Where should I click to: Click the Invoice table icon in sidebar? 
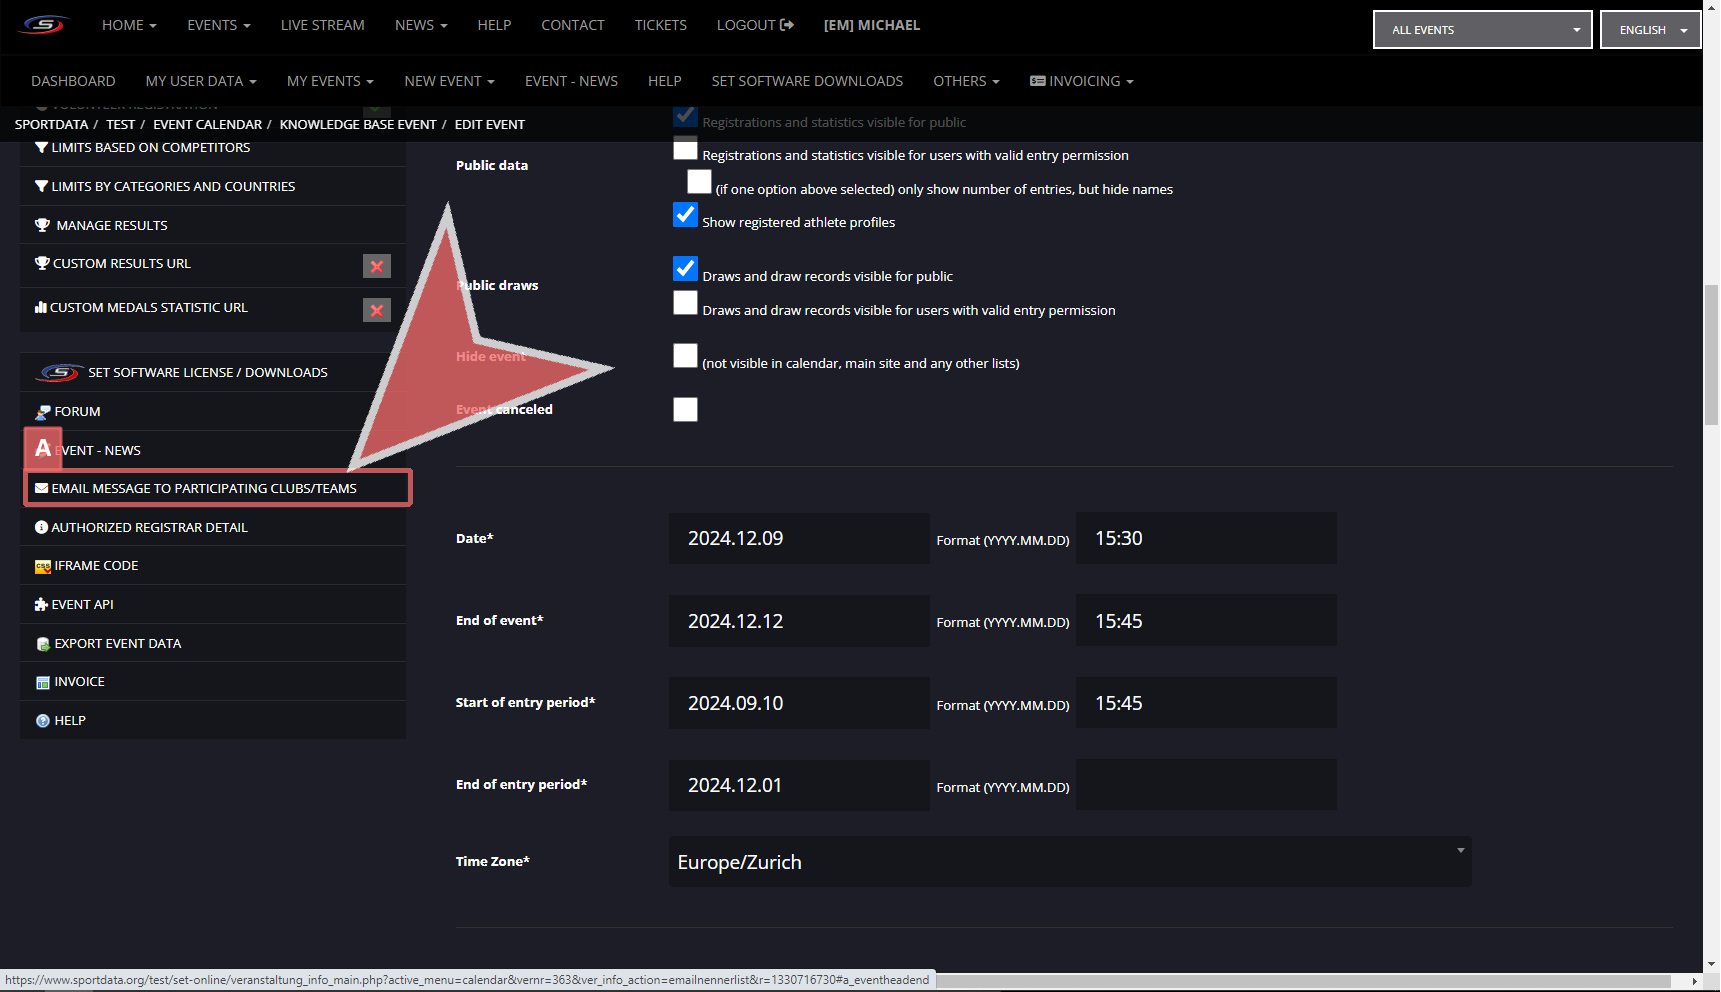(43, 682)
